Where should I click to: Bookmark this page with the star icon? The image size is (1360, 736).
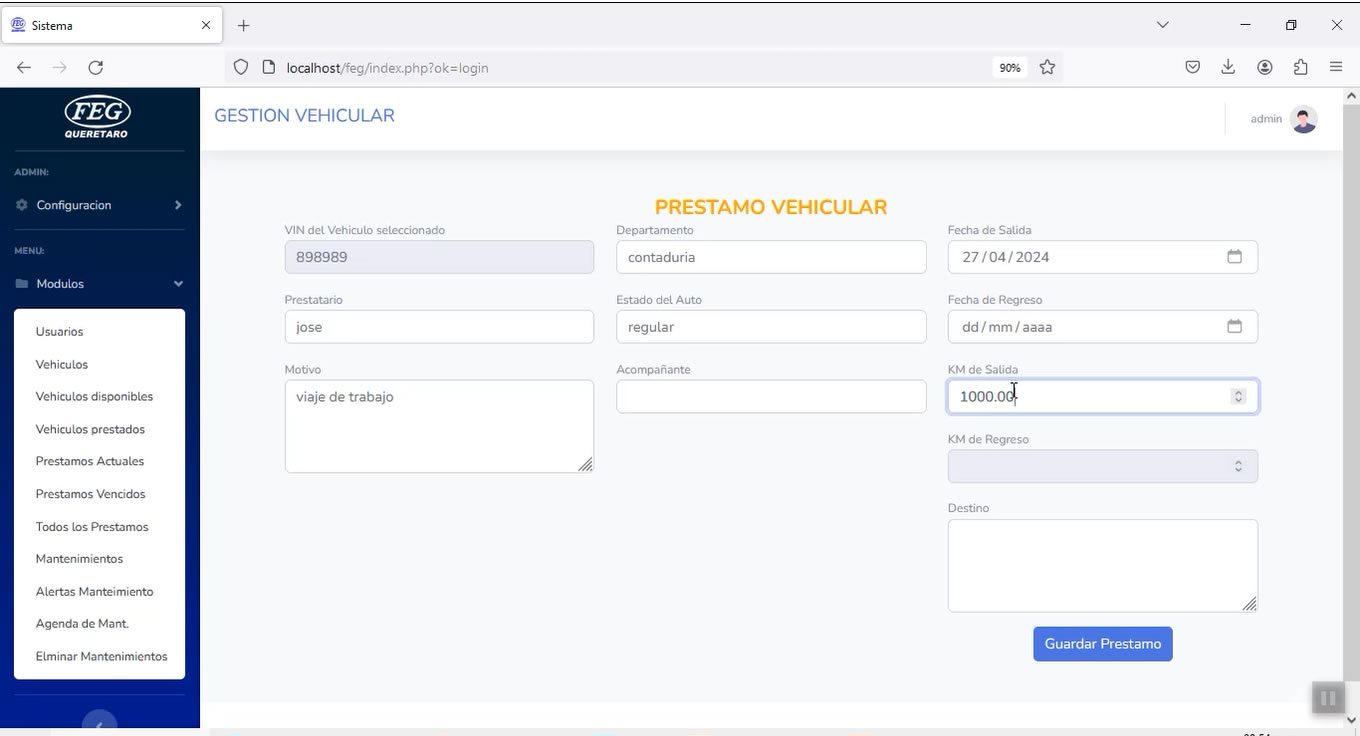coord(1047,68)
